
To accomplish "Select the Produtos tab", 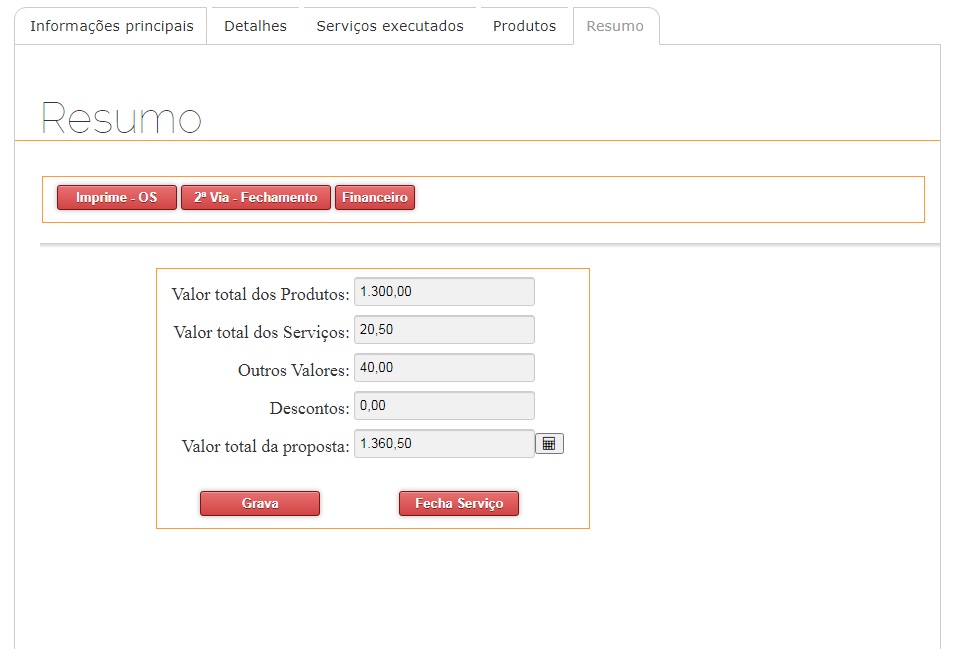I will (x=524, y=26).
